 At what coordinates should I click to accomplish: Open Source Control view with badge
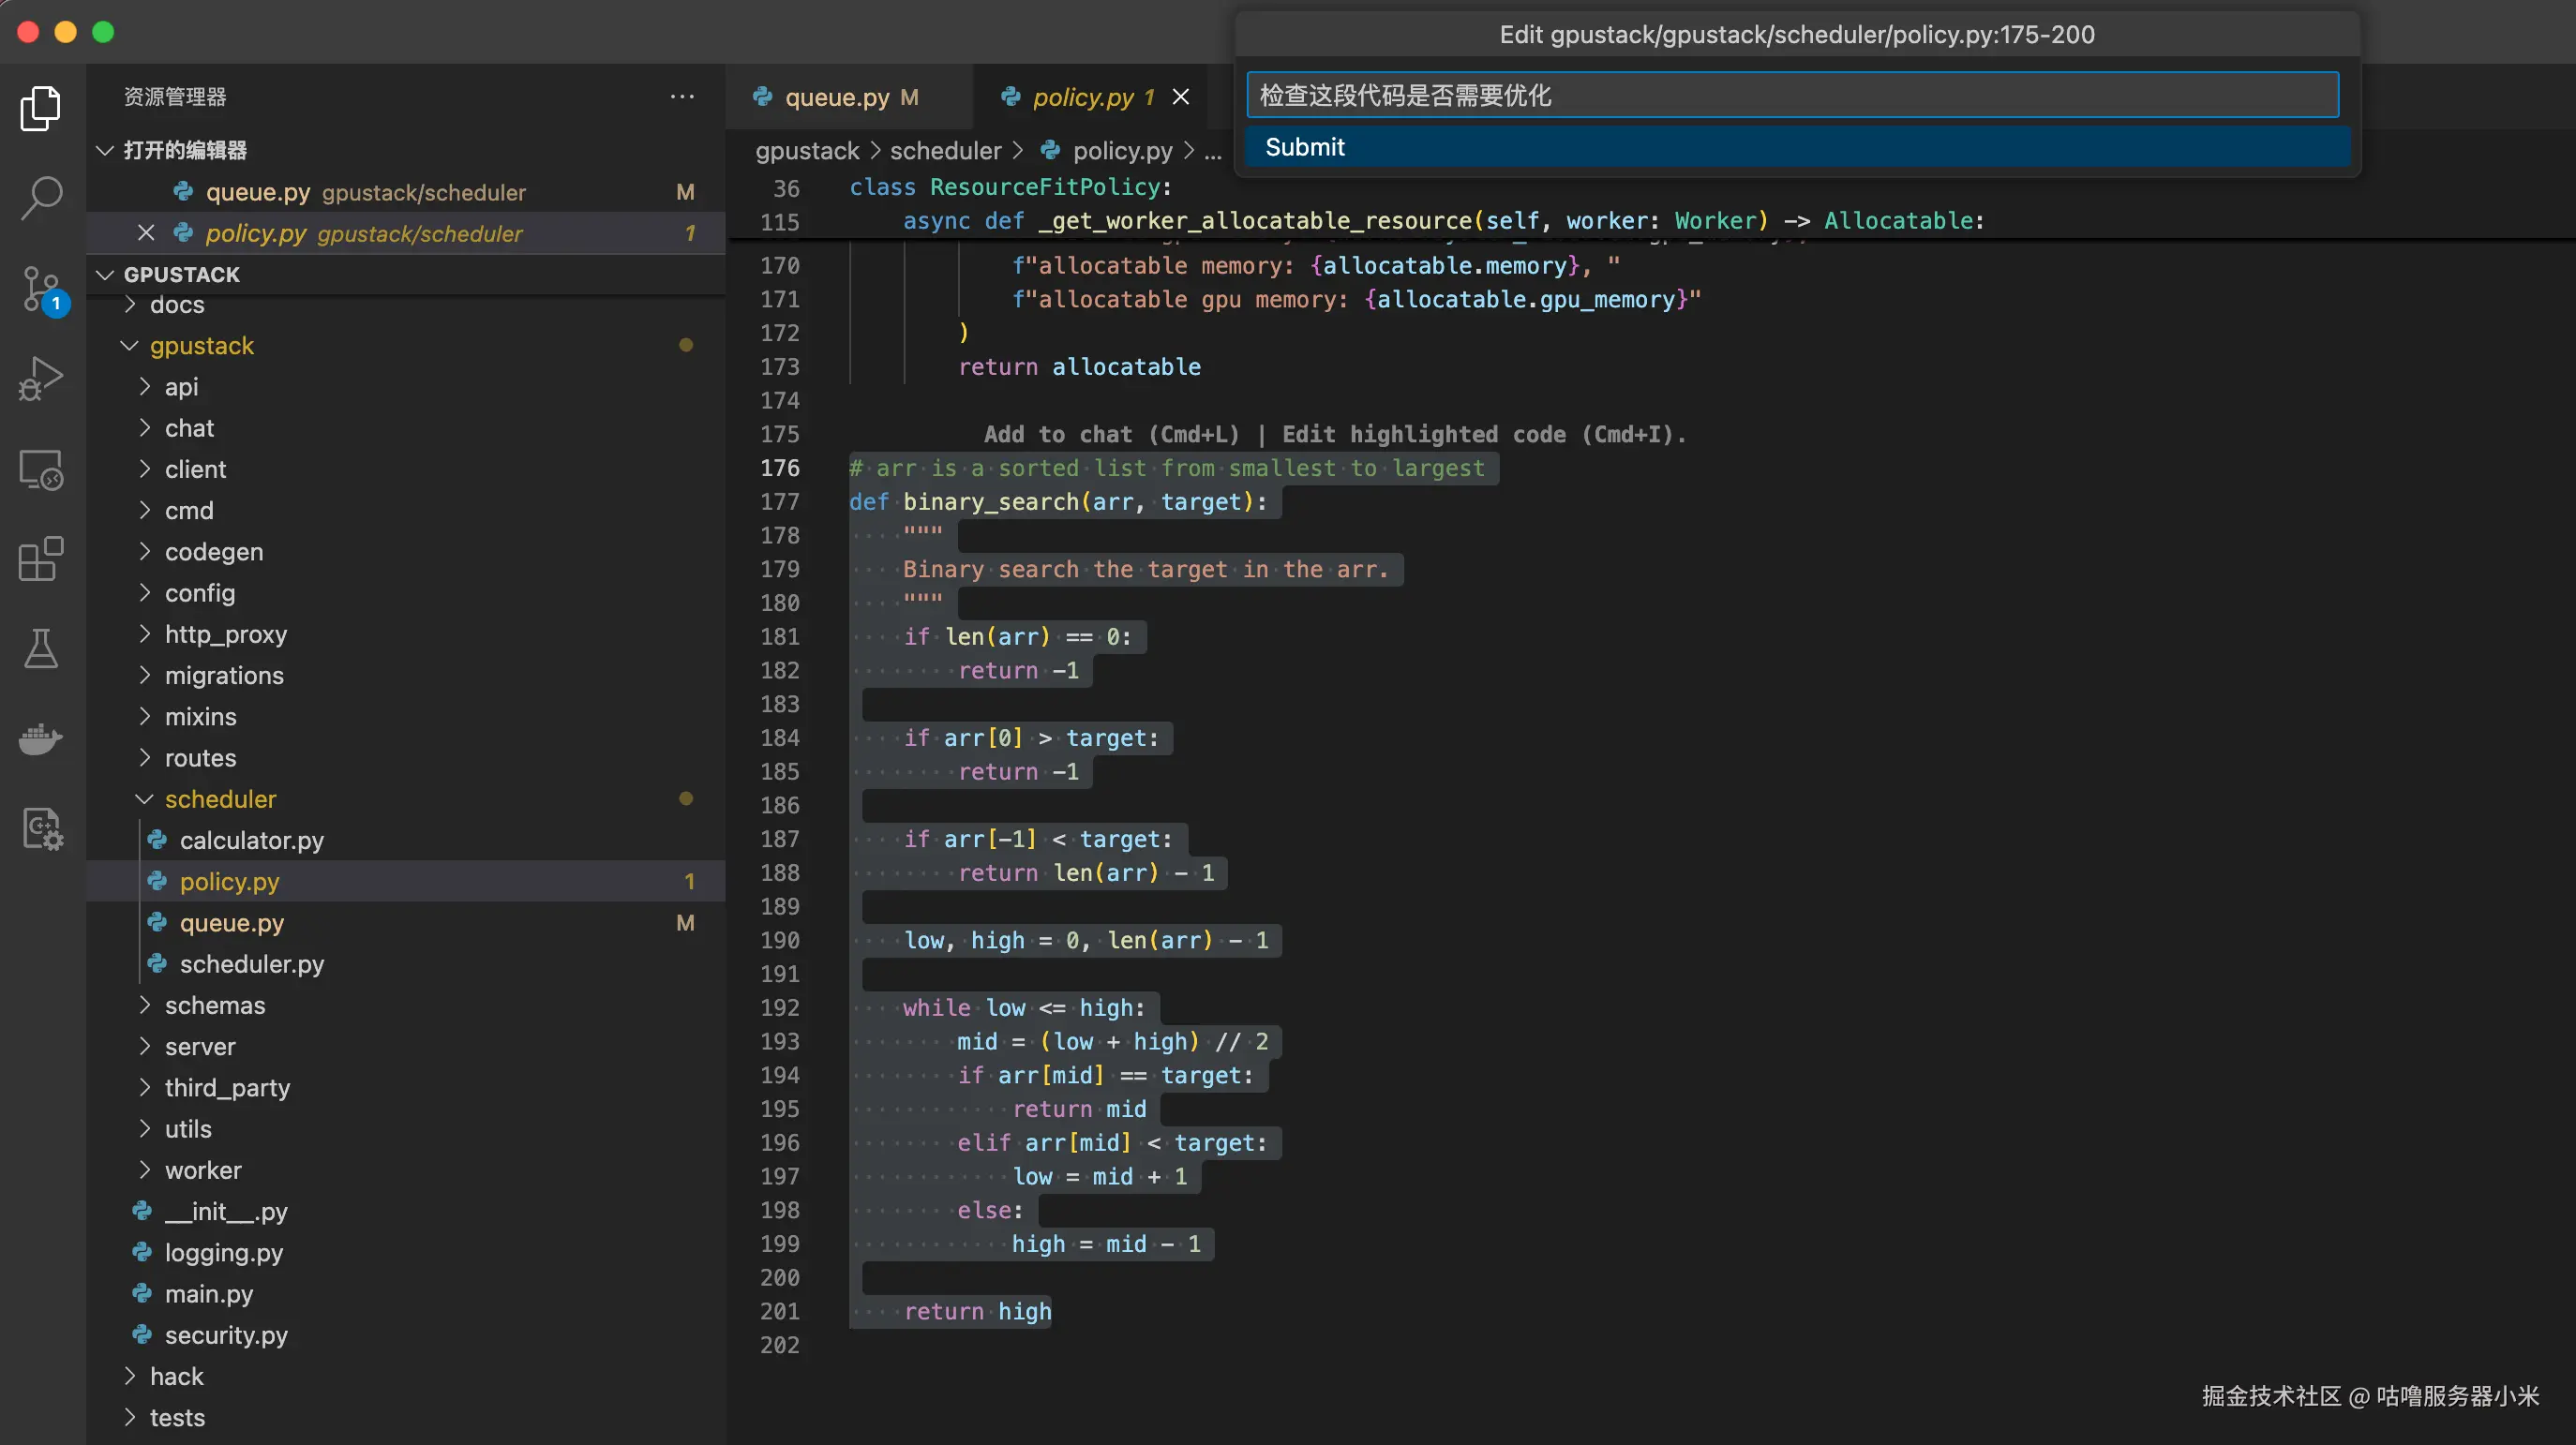pyautogui.click(x=41, y=289)
